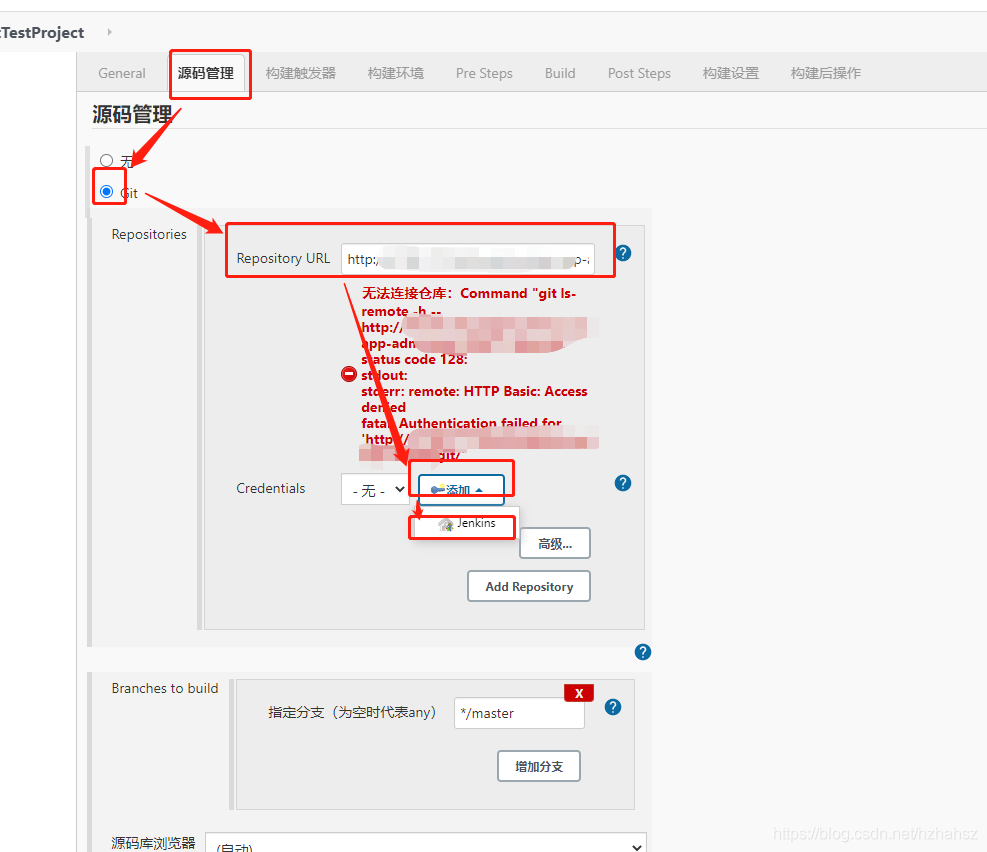Screen dimensions: 987x852
Task: Open the Credentials dropdown showing -无-
Action: tap(374, 489)
